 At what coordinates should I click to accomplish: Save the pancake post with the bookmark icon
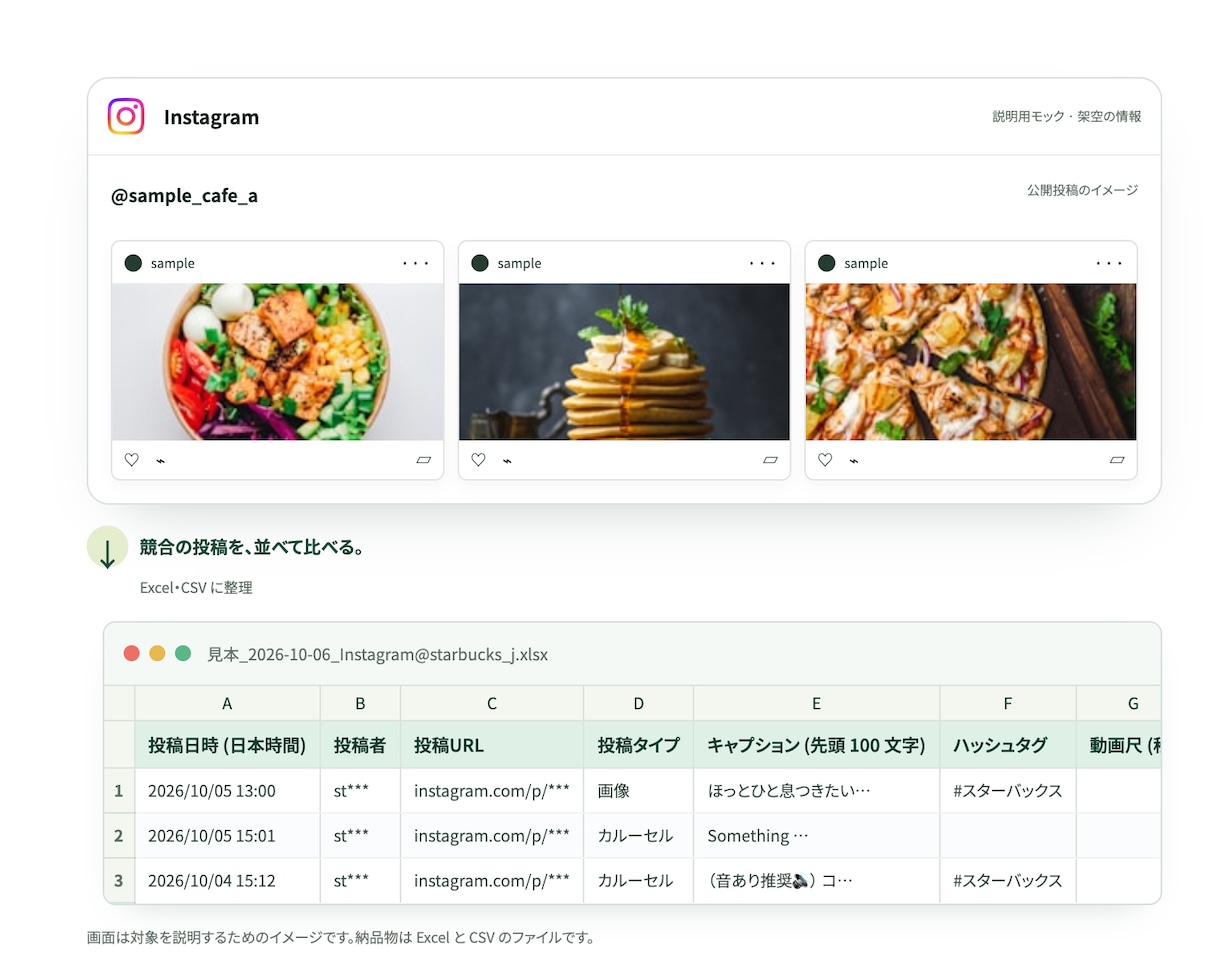coord(770,460)
